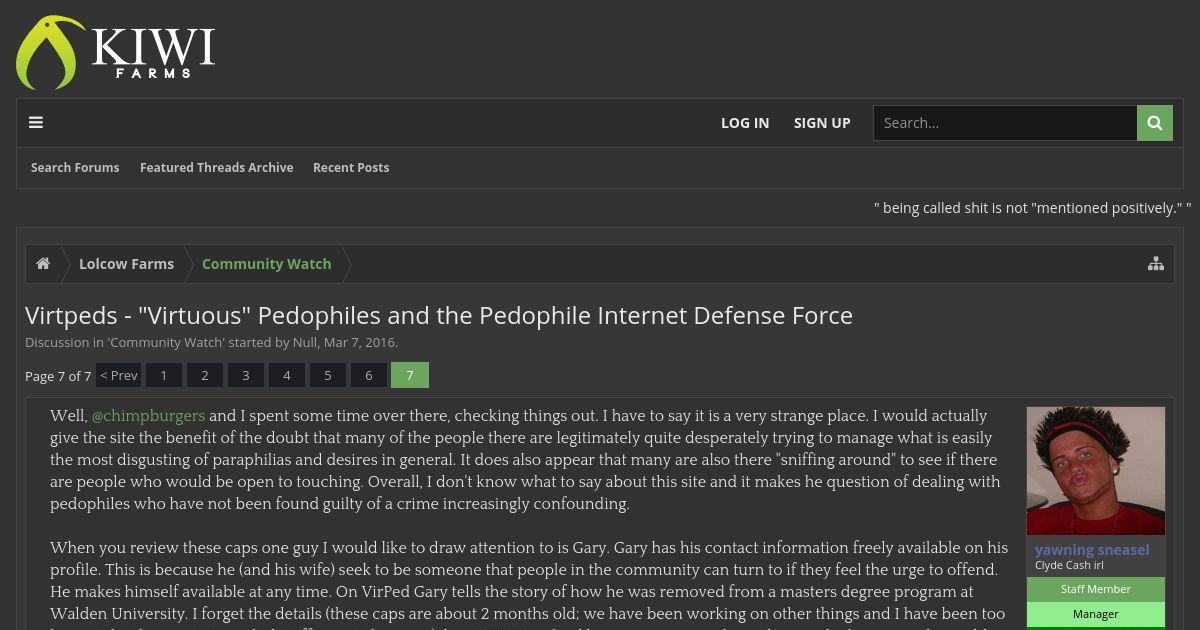Screen dimensions: 1200x630
Task: Open the @chimpburgers mention link
Action: coord(148,416)
